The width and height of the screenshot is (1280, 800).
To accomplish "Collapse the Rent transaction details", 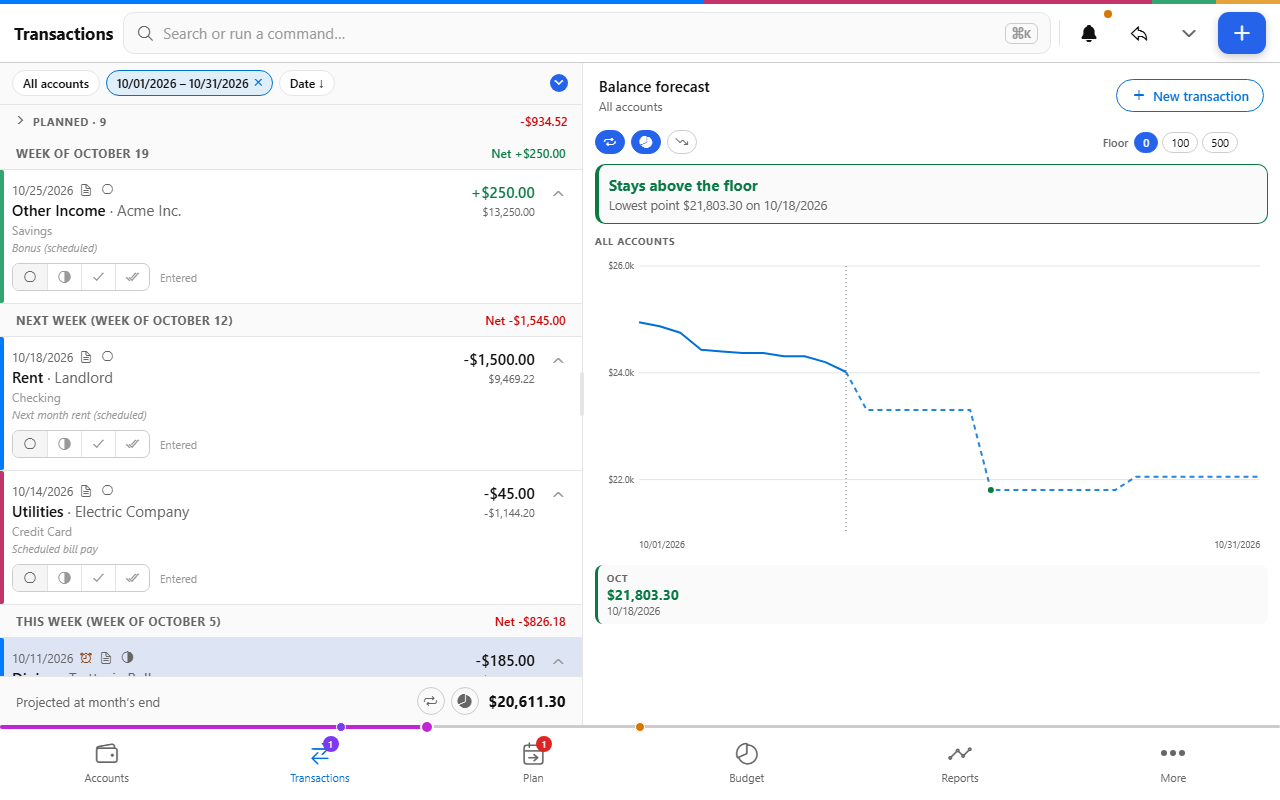I will point(559,360).
